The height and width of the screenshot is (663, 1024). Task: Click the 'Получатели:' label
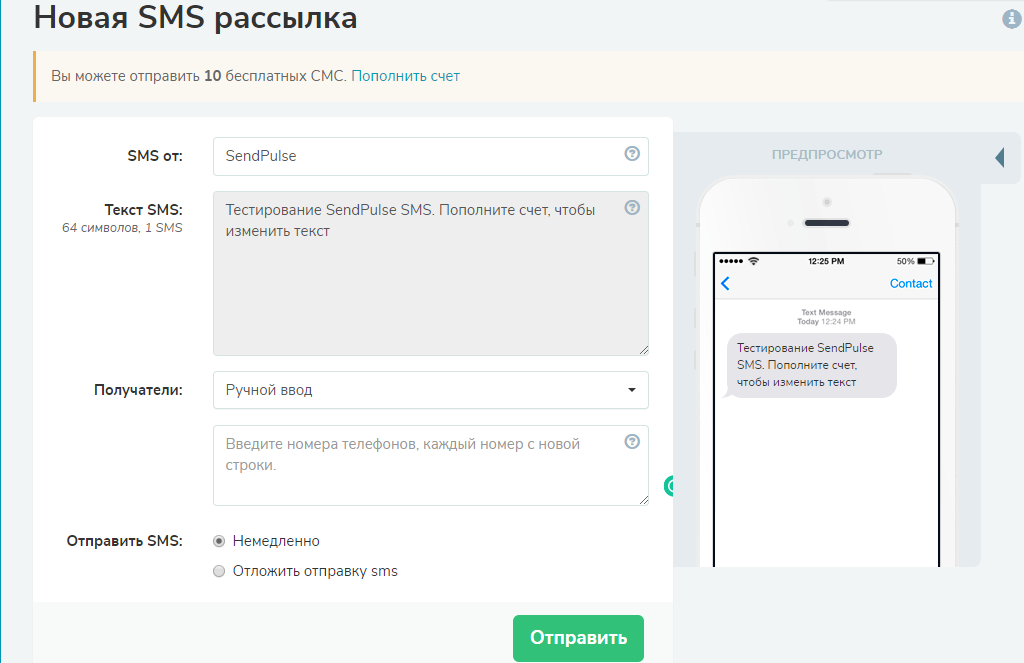click(x=138, y=390)
